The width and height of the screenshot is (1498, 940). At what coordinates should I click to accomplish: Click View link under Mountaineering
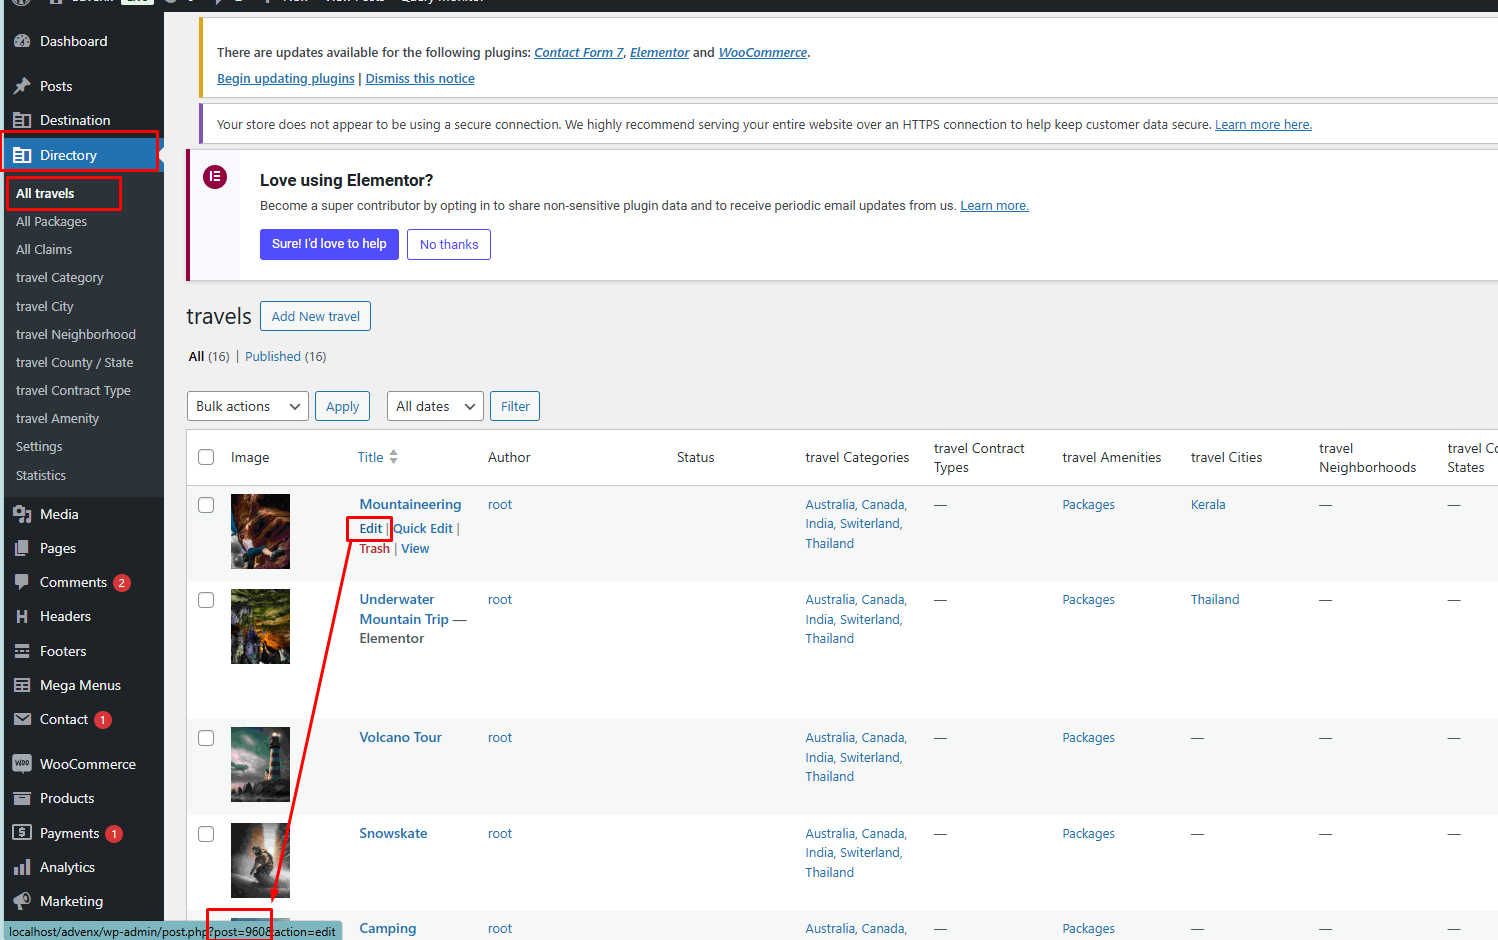[x=415, y=548]
